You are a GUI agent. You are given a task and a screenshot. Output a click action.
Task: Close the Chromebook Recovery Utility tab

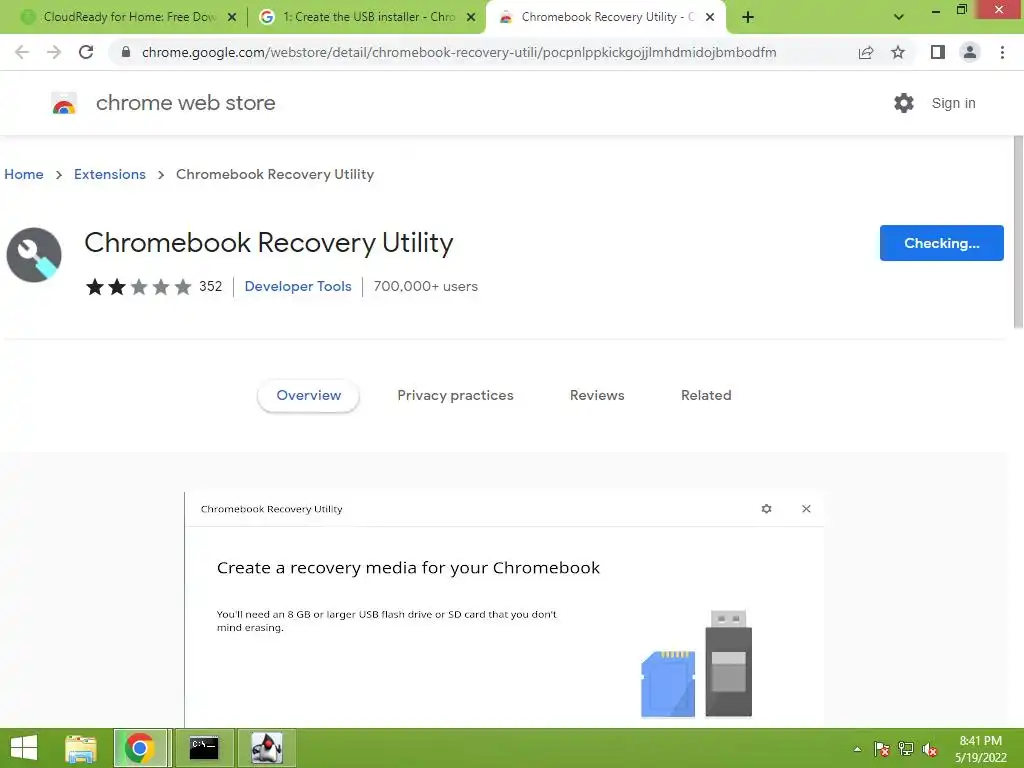click(710, 18)
